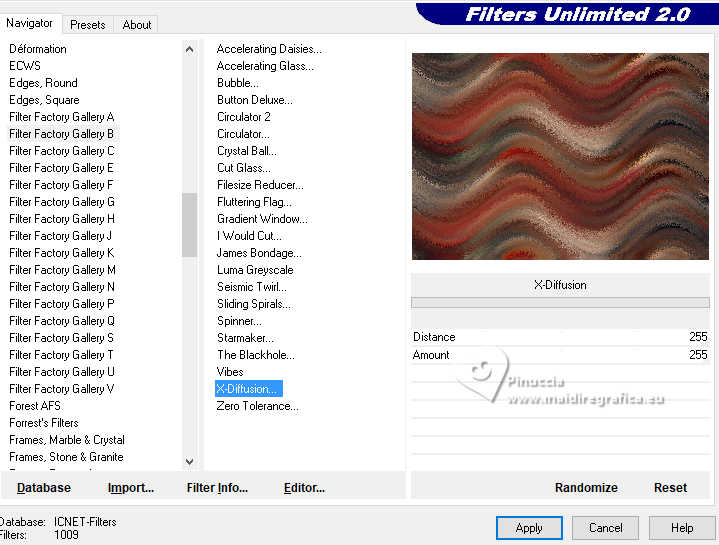Viewport: 719px width, 545px height.
Task: Select Filter Factory Gallery U
Action: pos(61,371)
